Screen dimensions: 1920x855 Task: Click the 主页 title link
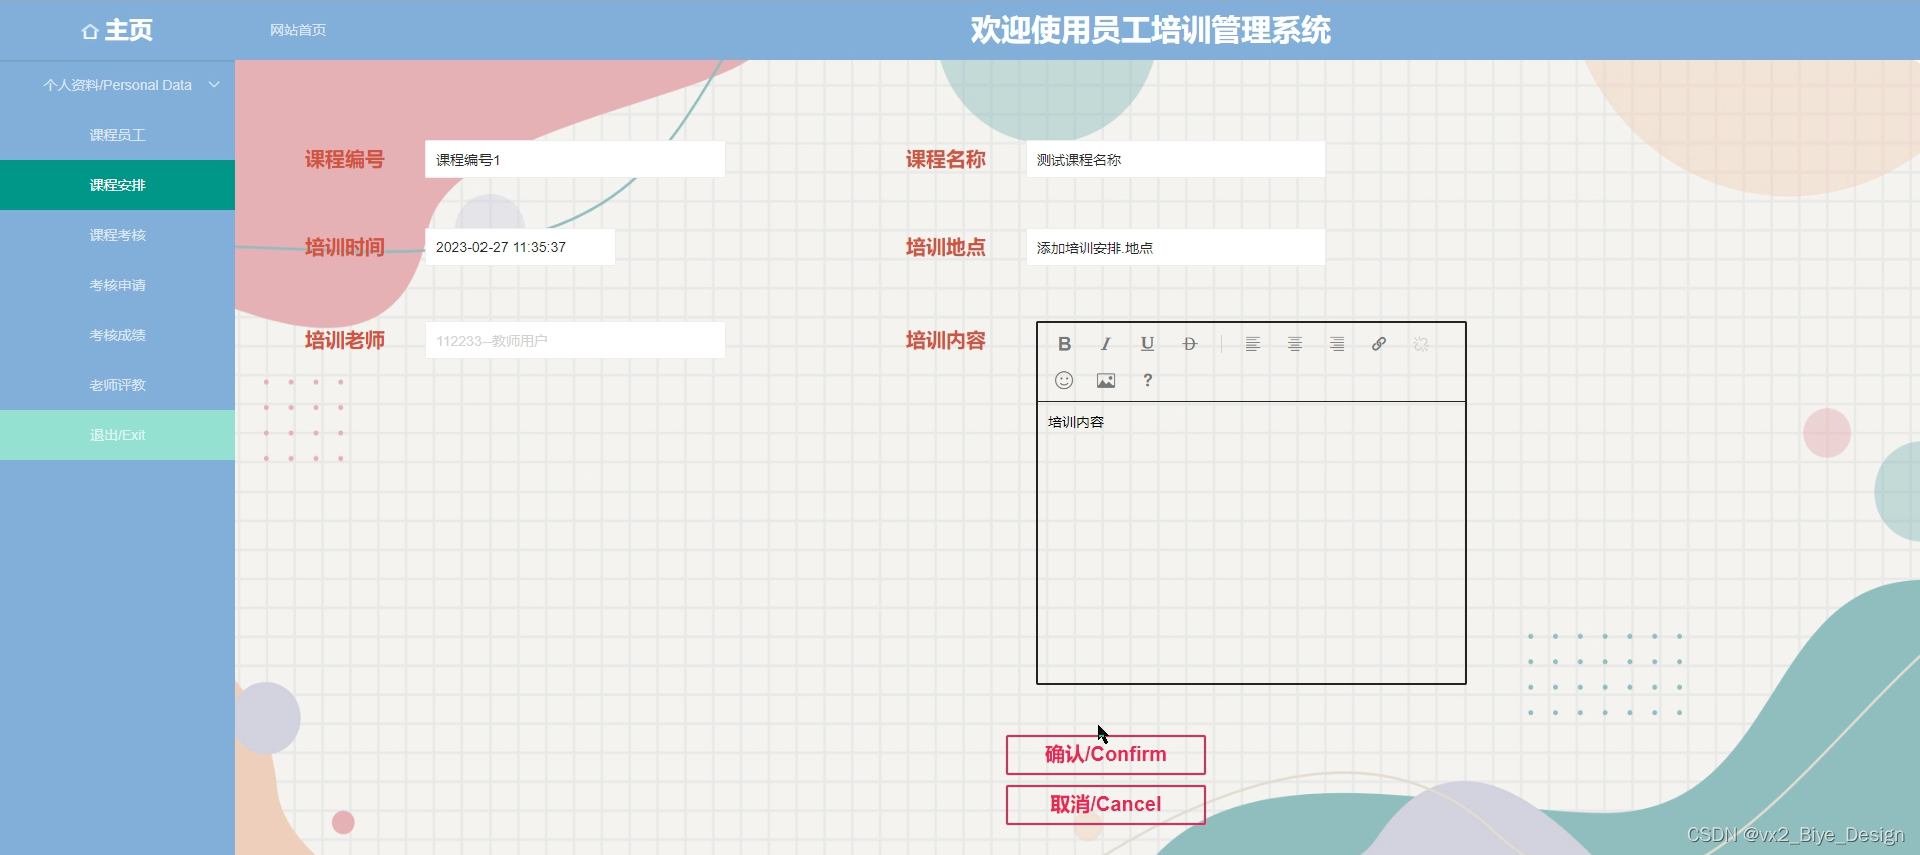coord(129,30)
